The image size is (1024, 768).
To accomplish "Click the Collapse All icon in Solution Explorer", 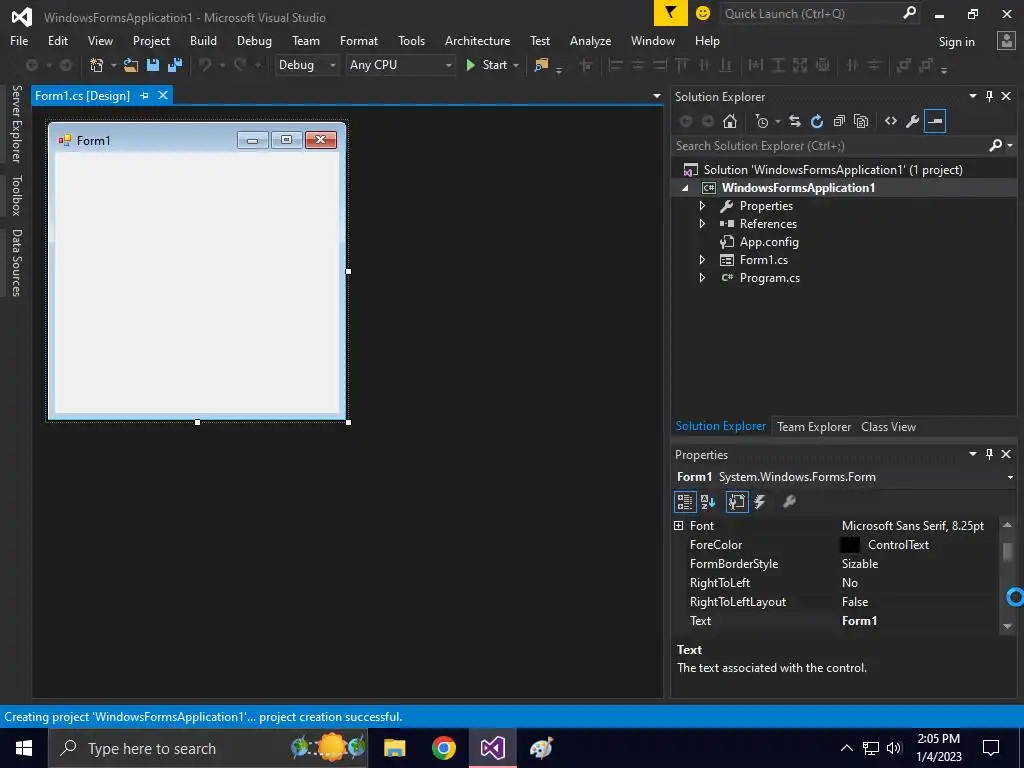I will (839, 121).
